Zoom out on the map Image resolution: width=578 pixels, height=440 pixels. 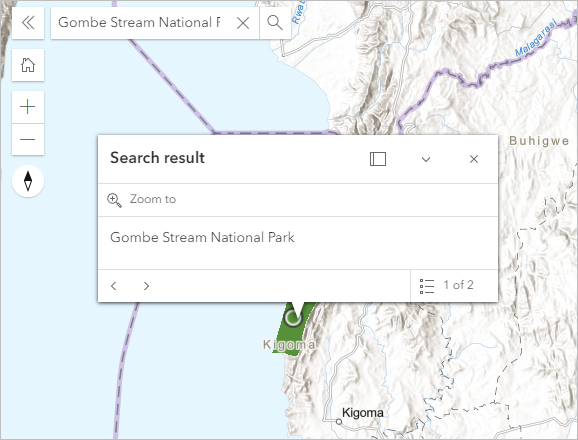[x=28, y=139]
